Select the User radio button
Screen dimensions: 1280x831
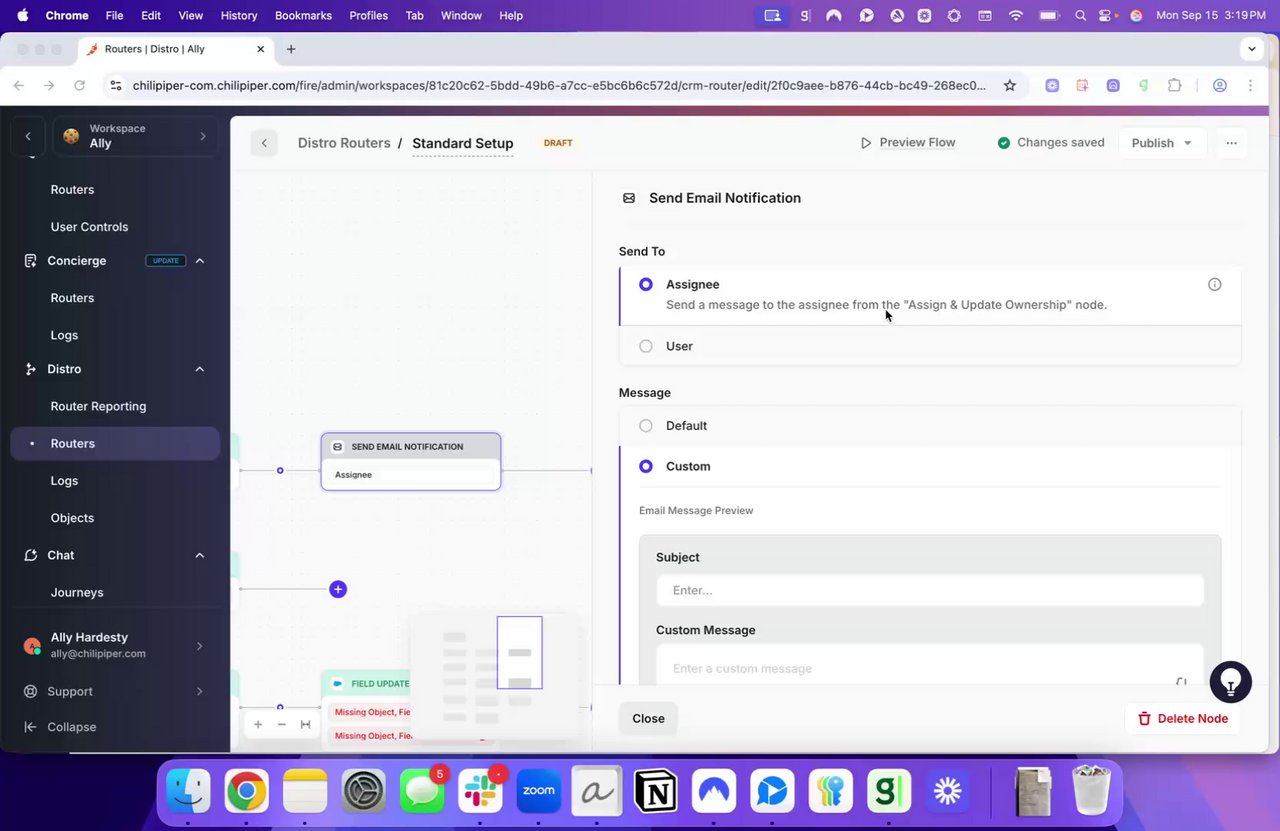646,346
